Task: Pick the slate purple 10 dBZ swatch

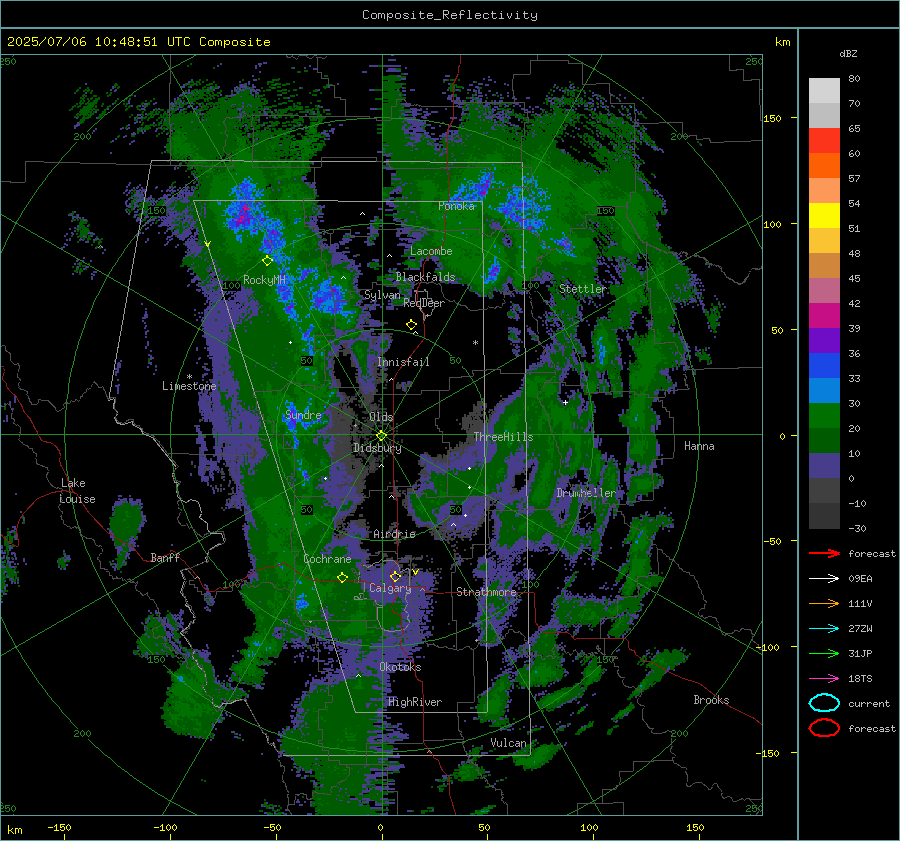Action: coord(824,466)
